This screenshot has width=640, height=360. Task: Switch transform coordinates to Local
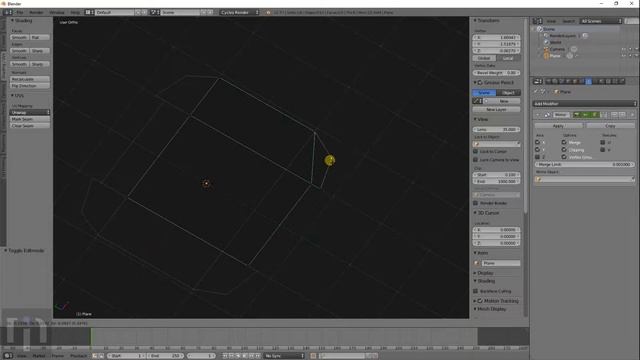508,58
